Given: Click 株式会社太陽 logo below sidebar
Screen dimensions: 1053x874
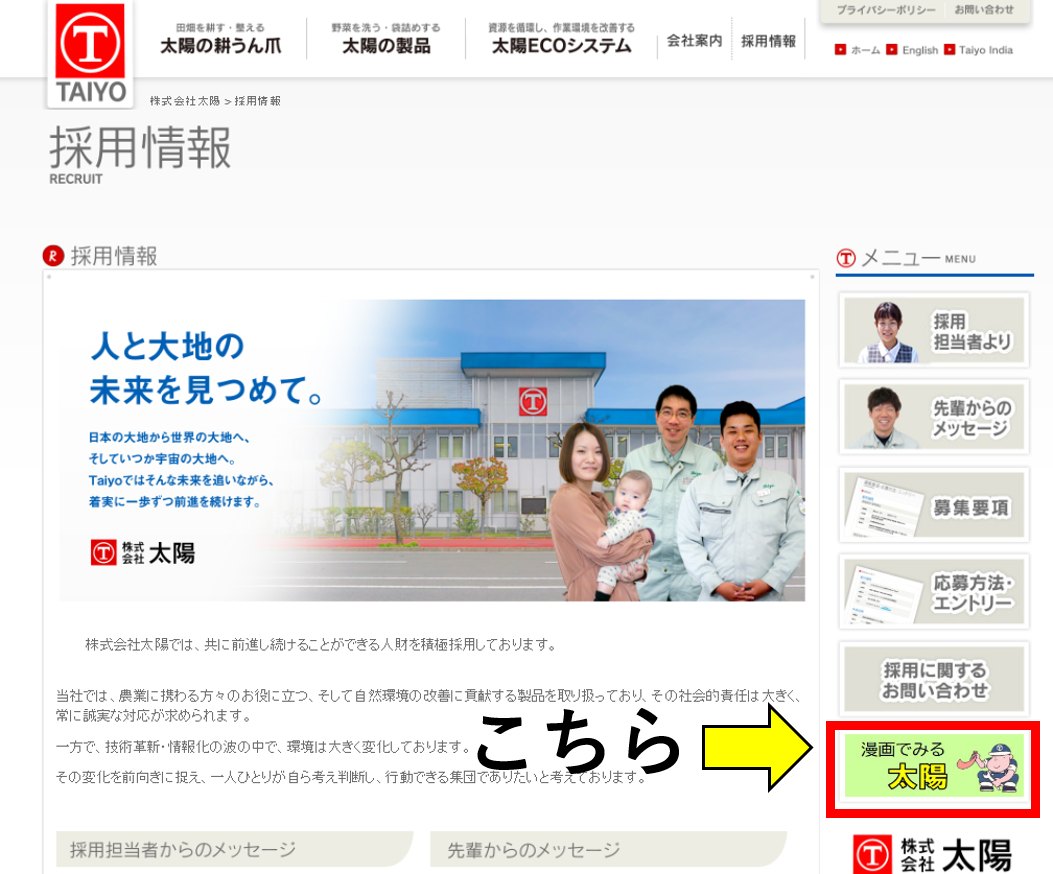Looking at the screenshot, I should click(932, 855).
